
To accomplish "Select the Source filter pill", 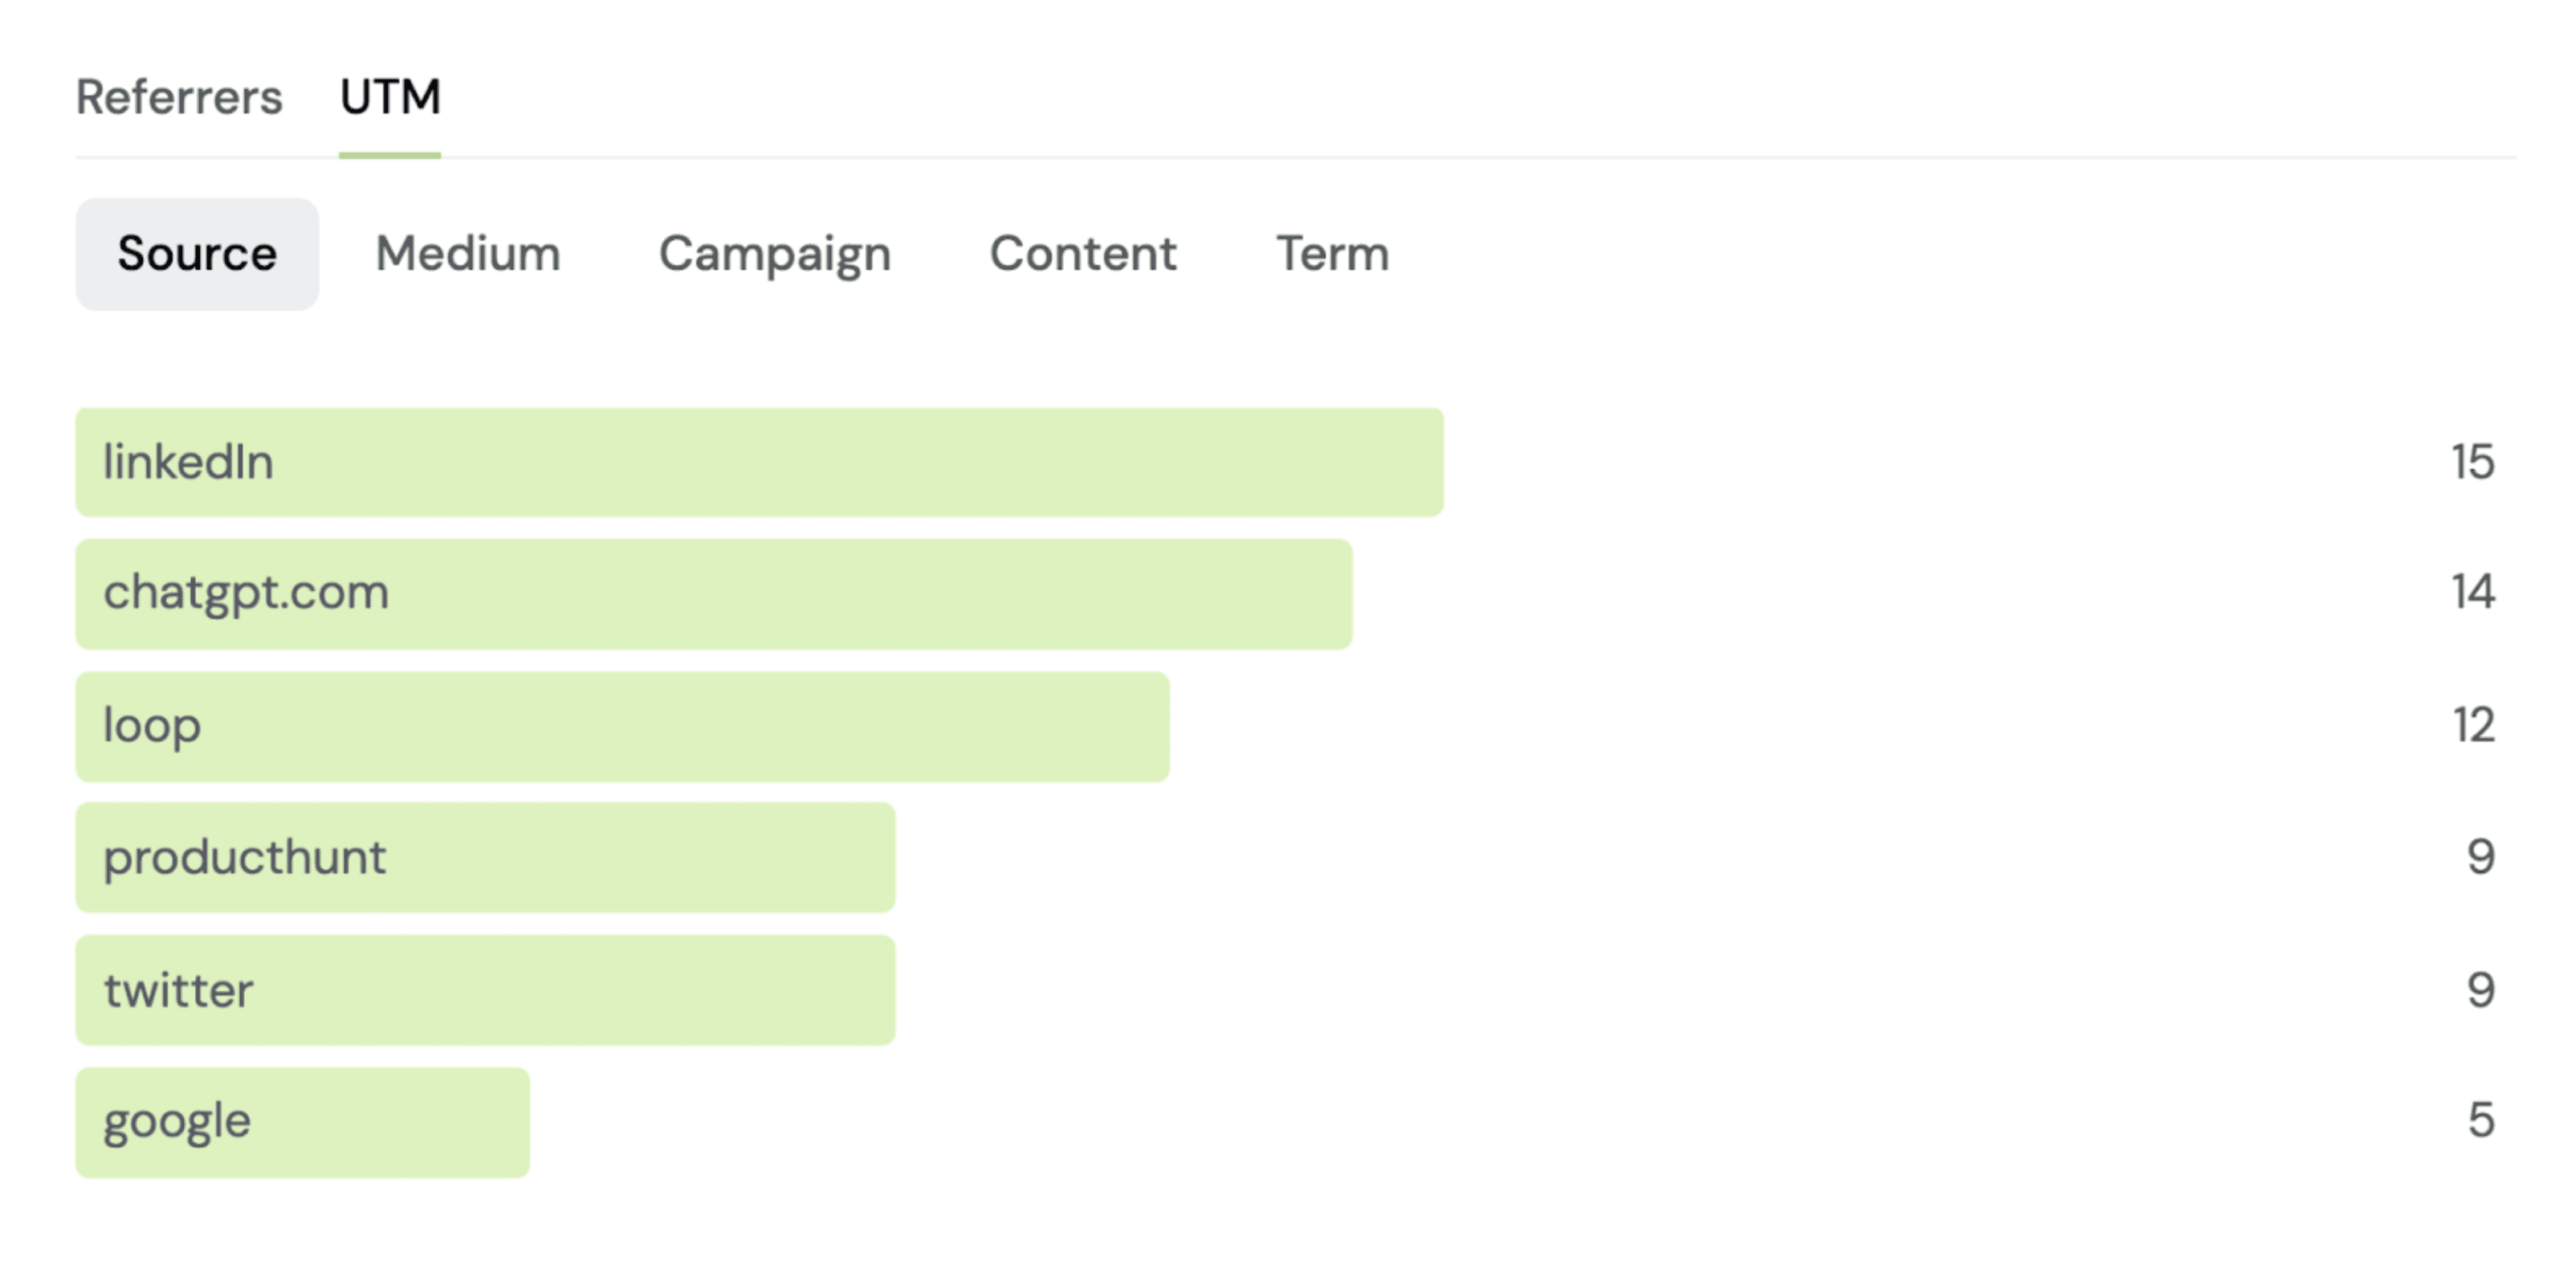I will pos(197,253).
